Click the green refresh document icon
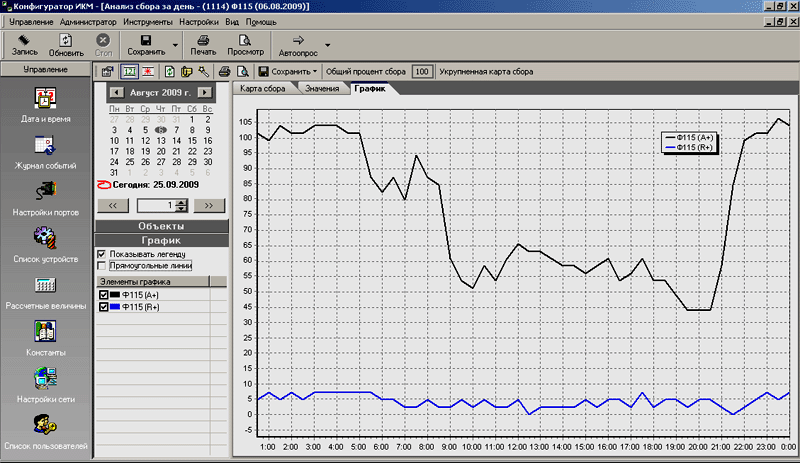The image size is (800, 463). [x=169, y=72]
